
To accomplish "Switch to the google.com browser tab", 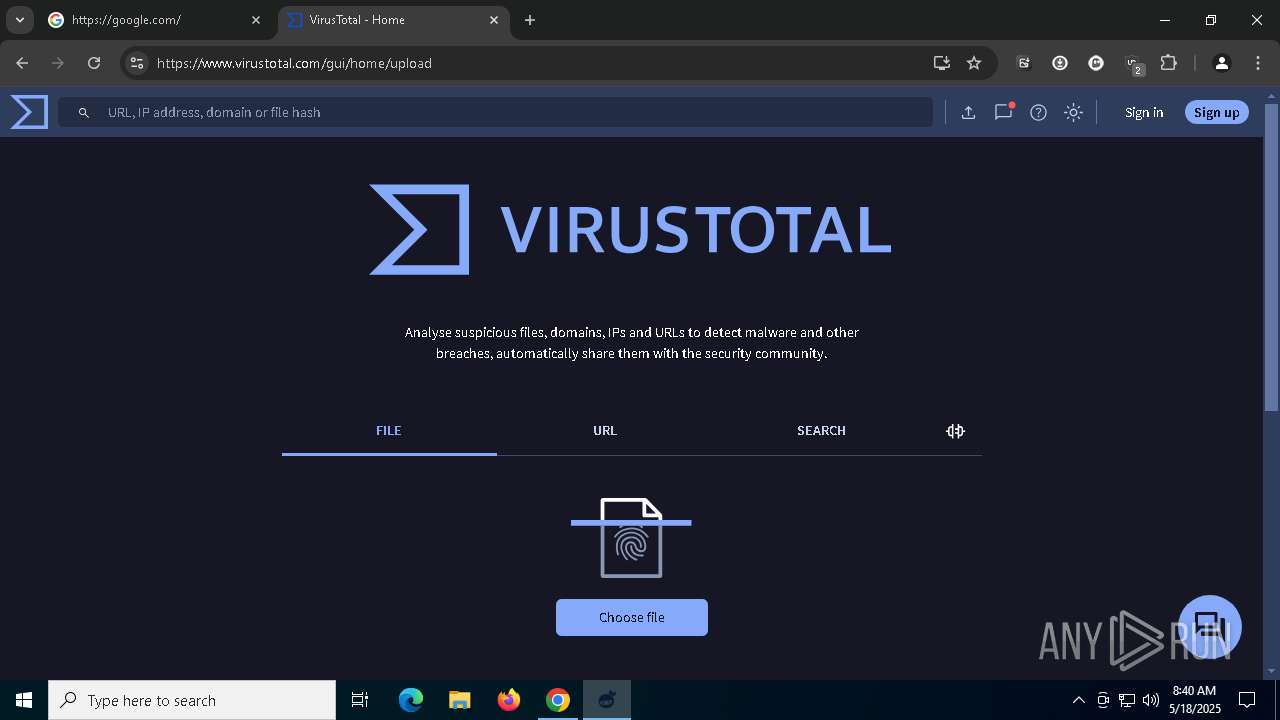I will click(x=155, y=20).
